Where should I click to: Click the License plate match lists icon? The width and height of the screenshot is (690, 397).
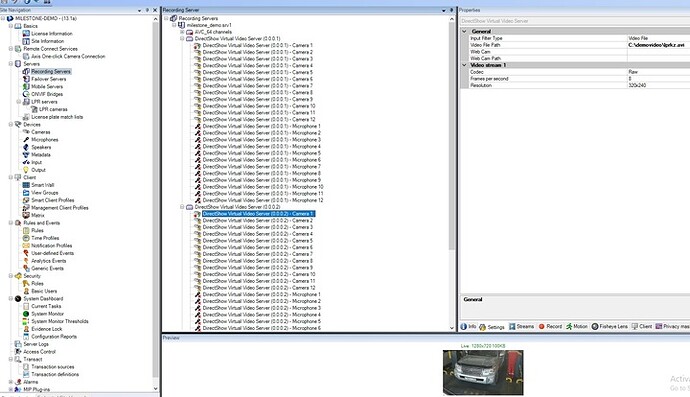coord(26,117)
